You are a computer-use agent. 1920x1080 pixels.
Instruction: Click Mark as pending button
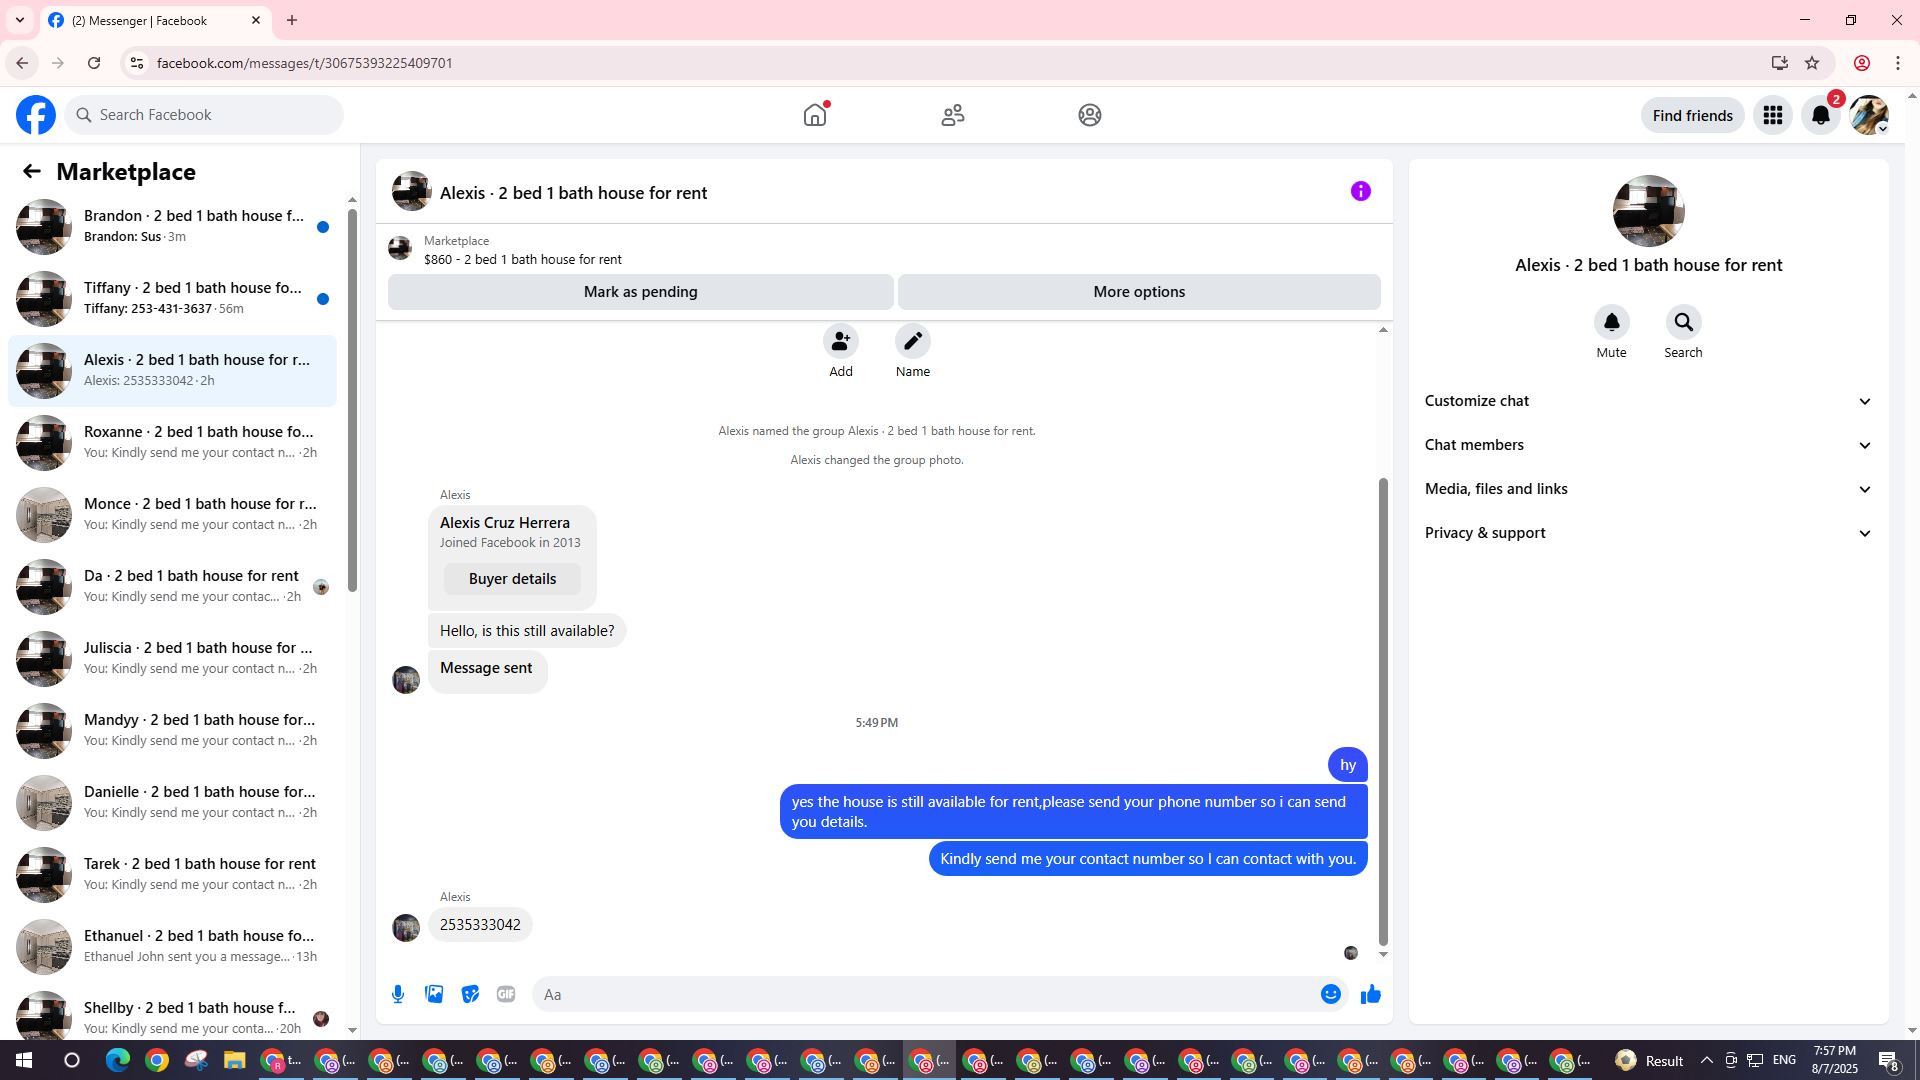(640, 292)
